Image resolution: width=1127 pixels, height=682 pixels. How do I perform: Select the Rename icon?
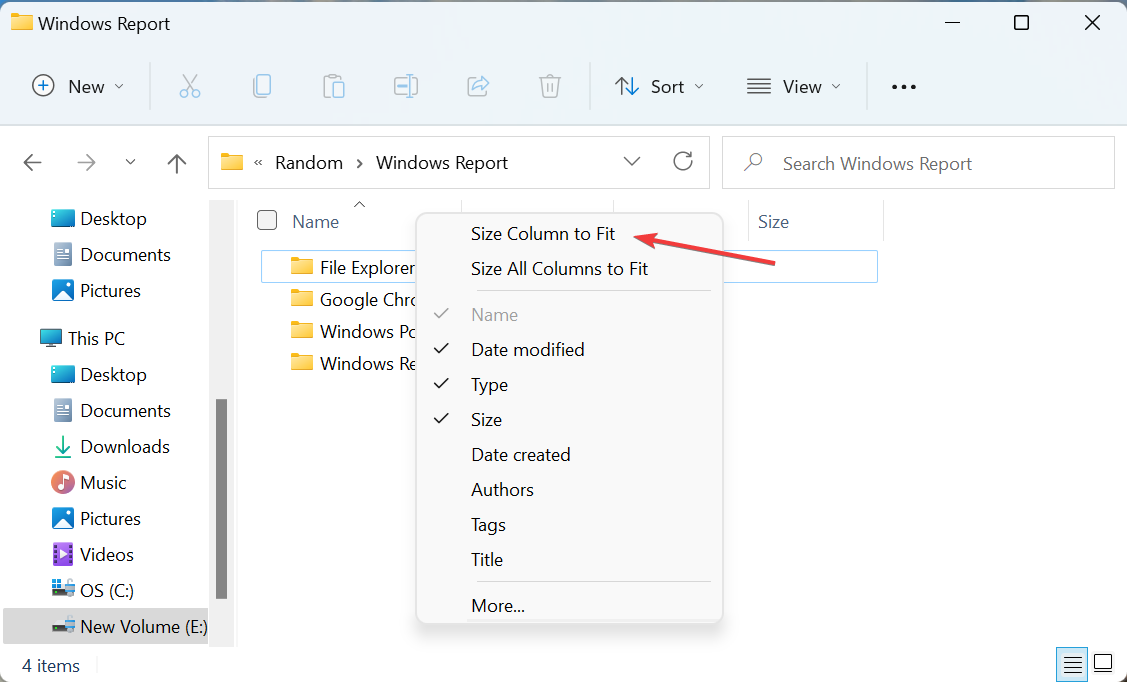[x=406, y=86]
